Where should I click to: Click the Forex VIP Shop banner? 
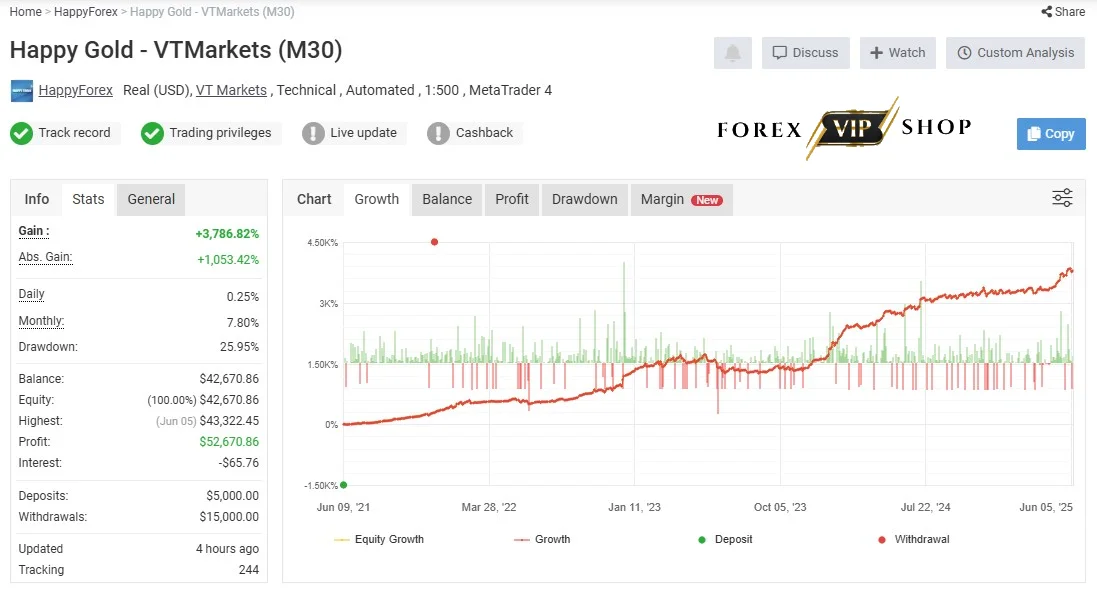tap(844, 129)
